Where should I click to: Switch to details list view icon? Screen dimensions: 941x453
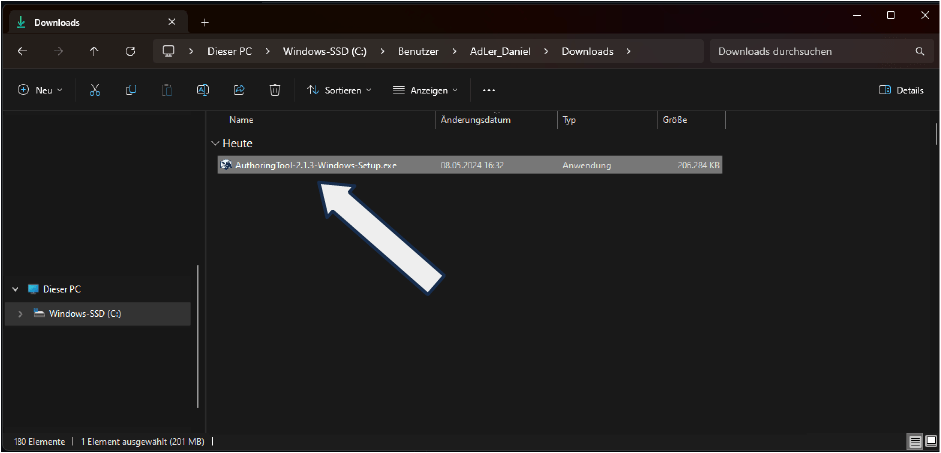[915, 441]
